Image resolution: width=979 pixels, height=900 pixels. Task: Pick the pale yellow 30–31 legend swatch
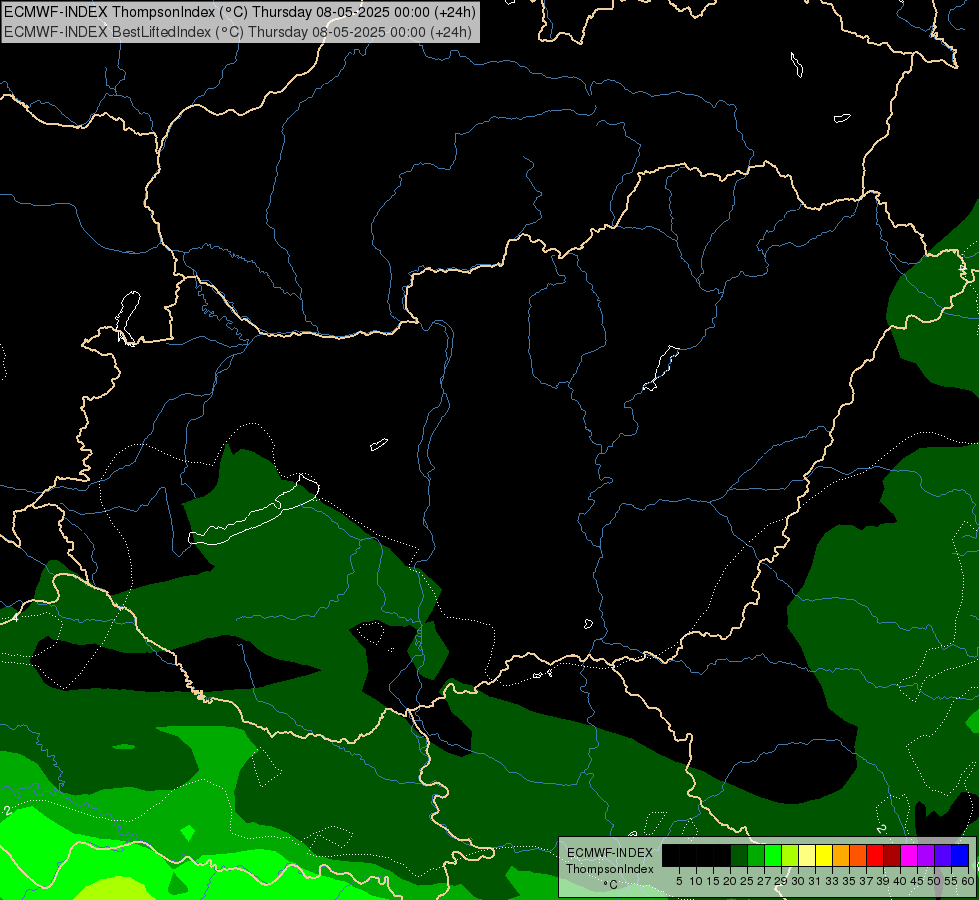pos(807,855)
